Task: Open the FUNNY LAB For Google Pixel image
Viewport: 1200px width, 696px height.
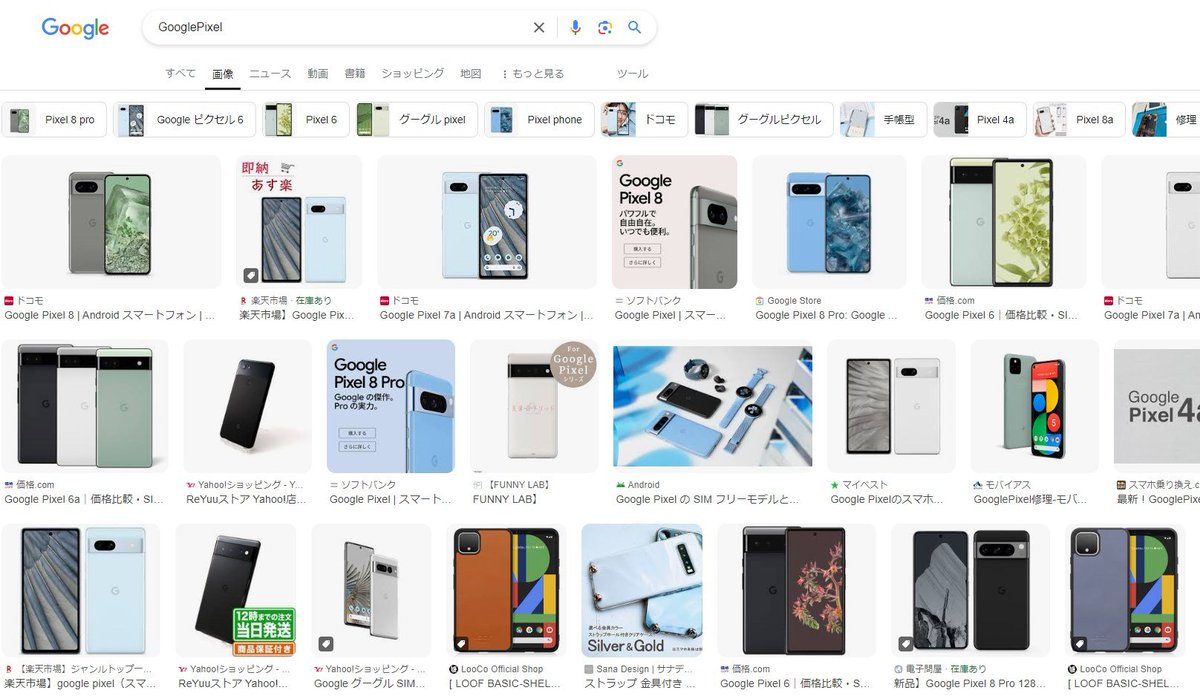Action: [x=534, y=406]
